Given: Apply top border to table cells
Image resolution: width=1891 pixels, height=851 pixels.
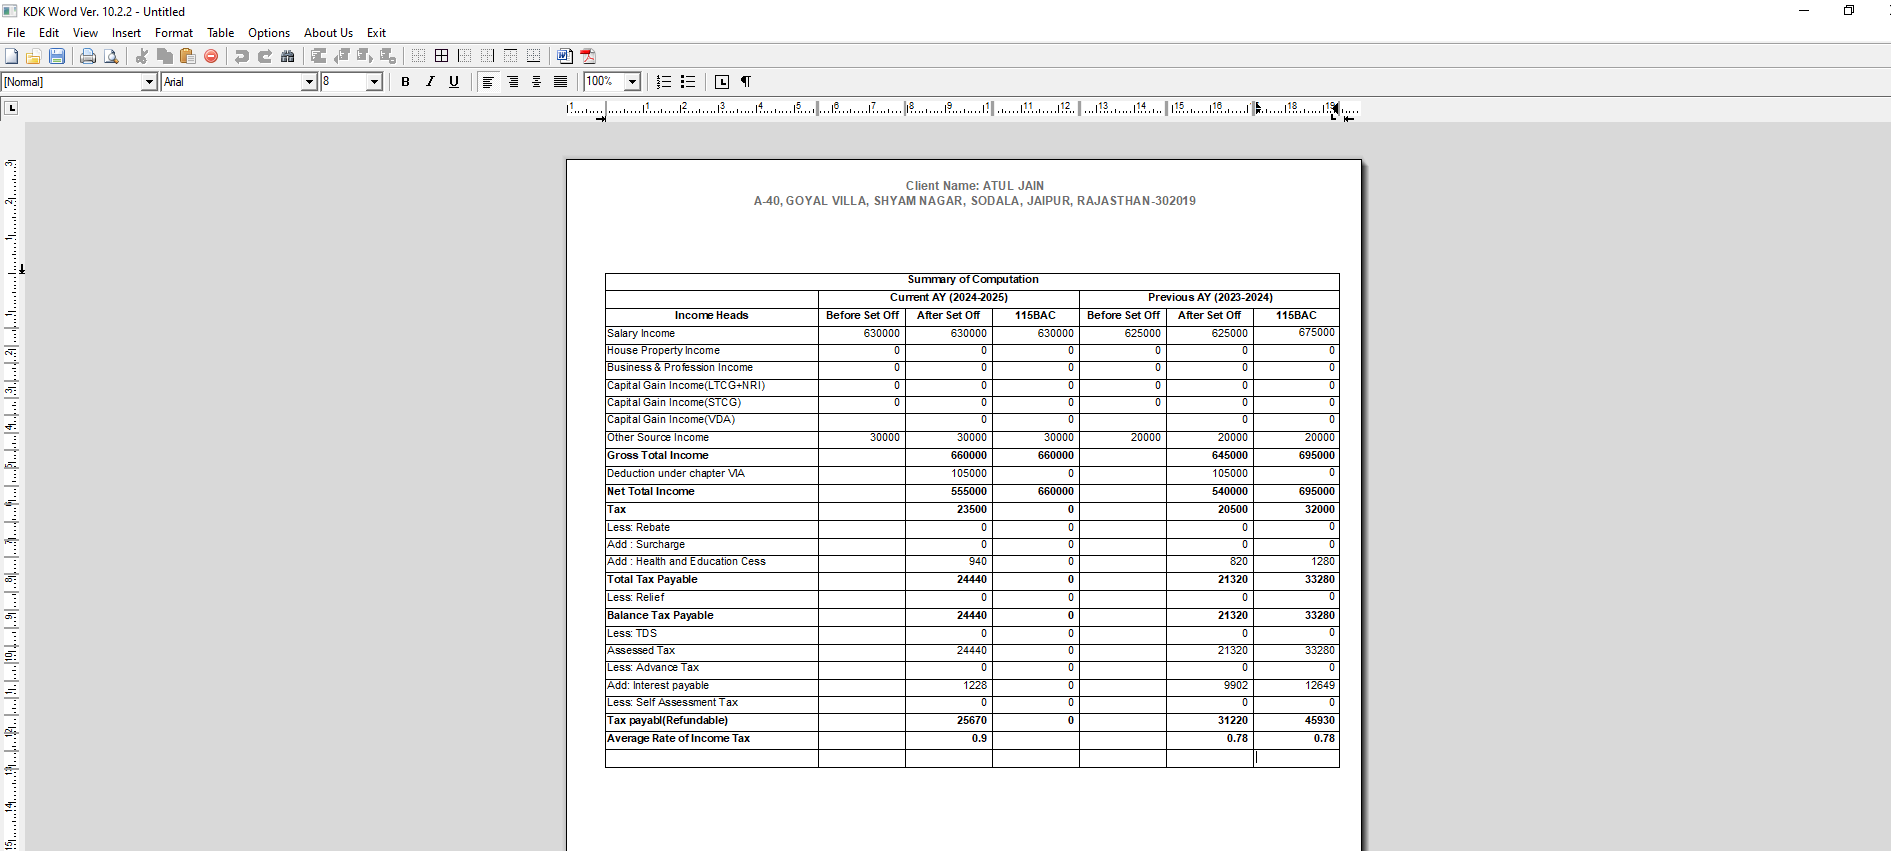Looking at the screenshot, I should point(510,56).
